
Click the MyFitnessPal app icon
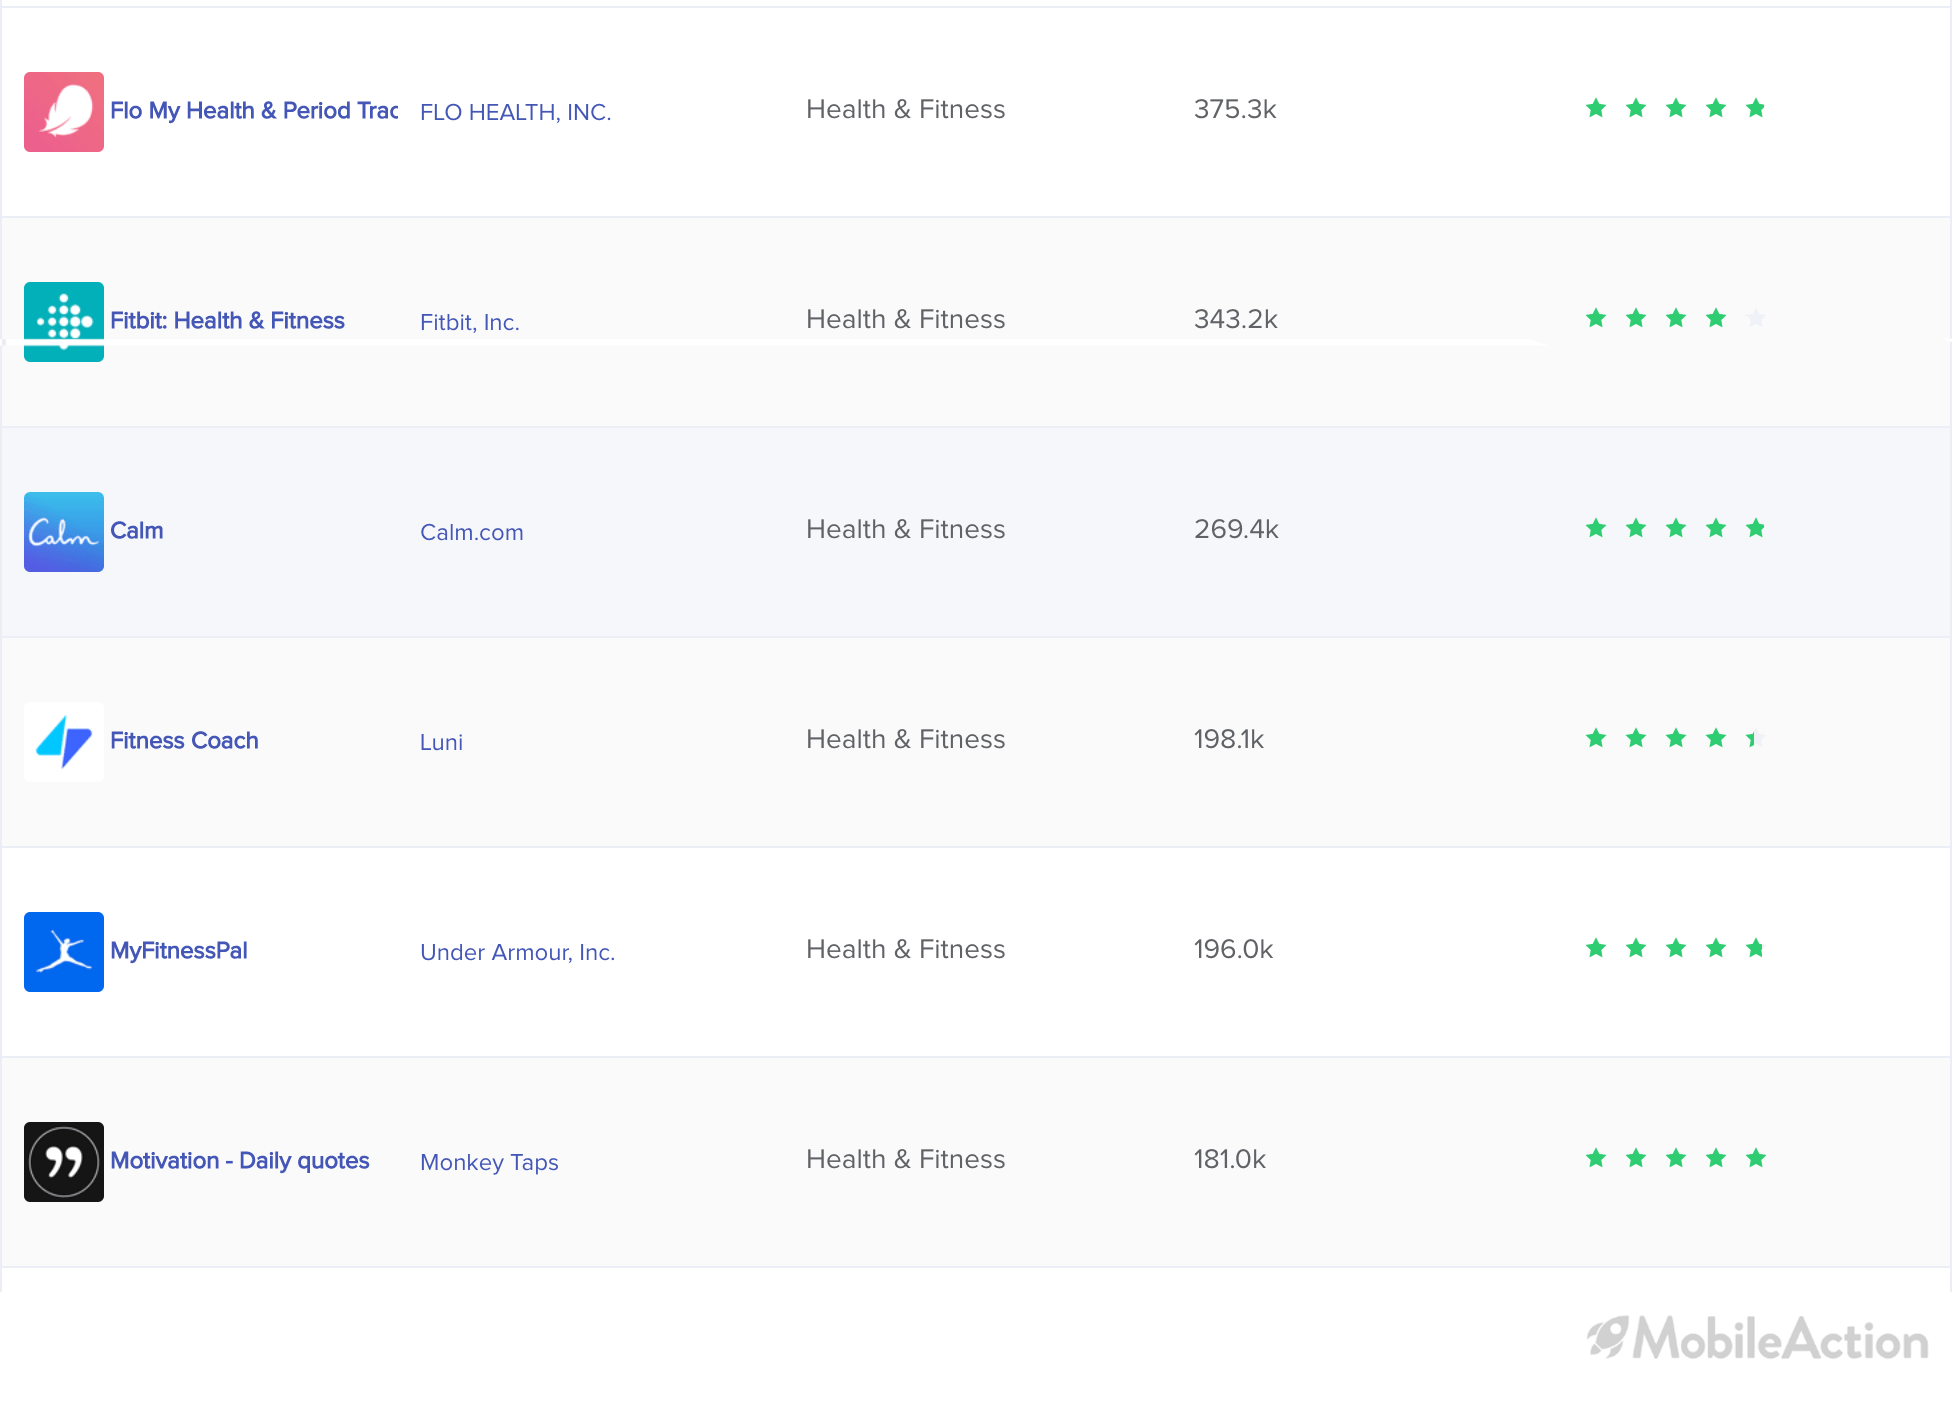64,952
